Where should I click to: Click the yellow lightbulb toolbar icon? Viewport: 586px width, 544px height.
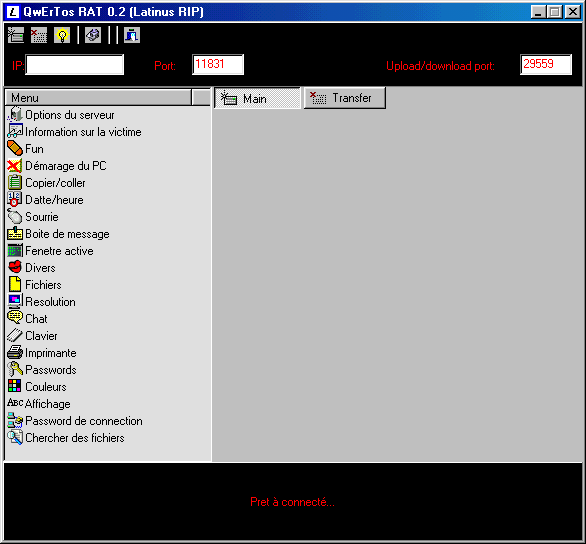click(x=62, y=35)
